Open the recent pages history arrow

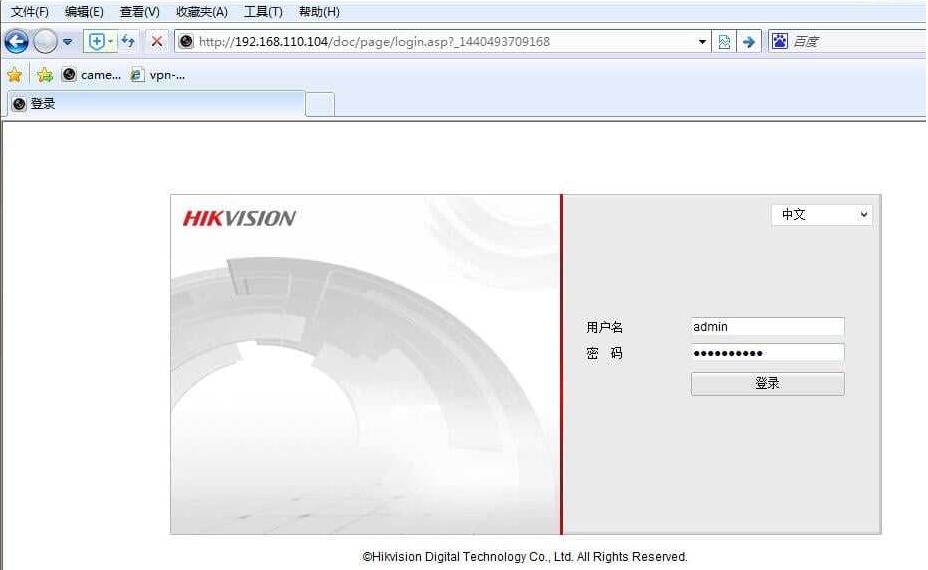click(68, 41)
